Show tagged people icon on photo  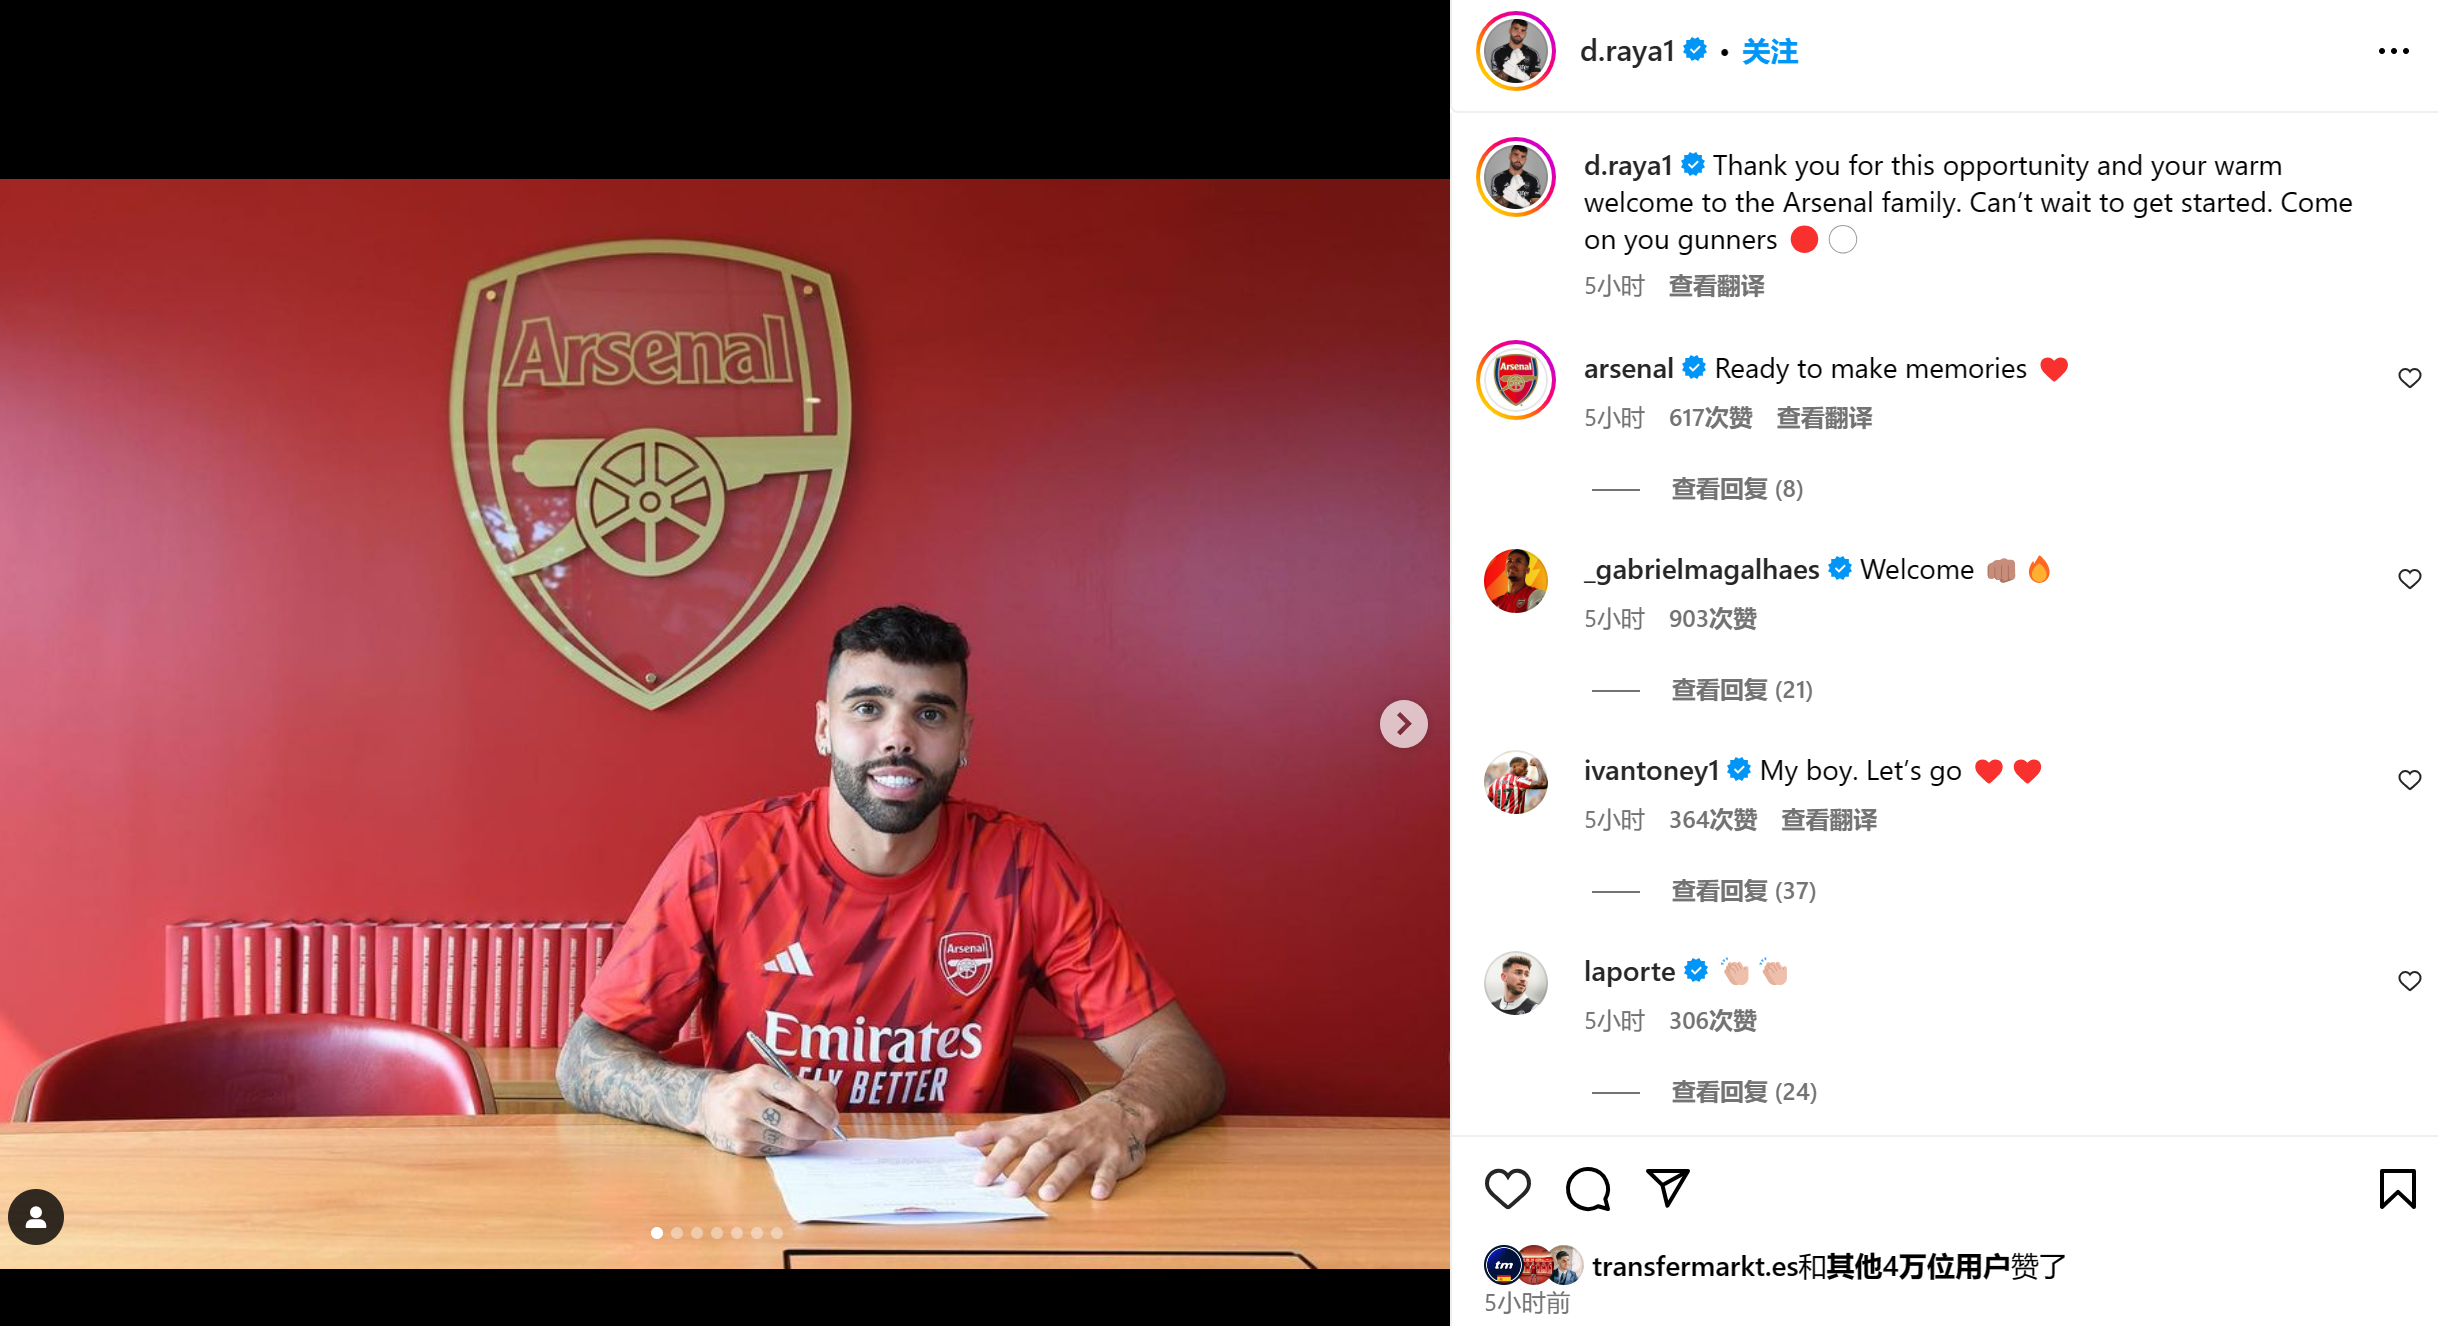tap(36, 1217)
